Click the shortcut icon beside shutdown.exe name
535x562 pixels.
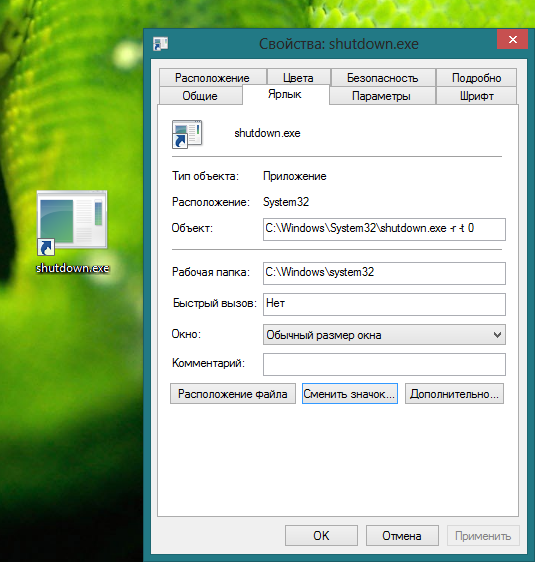click(187, 134)
